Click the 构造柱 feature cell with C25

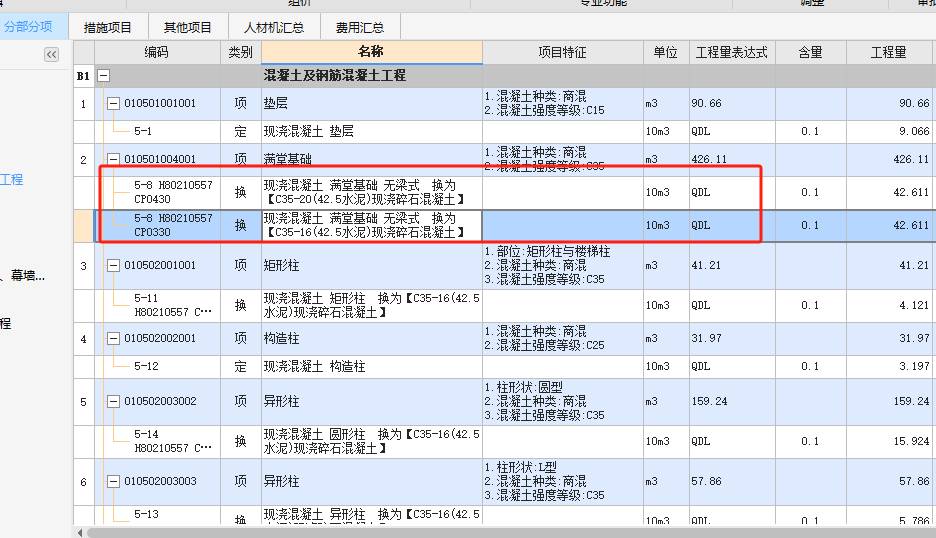point(562,339)
